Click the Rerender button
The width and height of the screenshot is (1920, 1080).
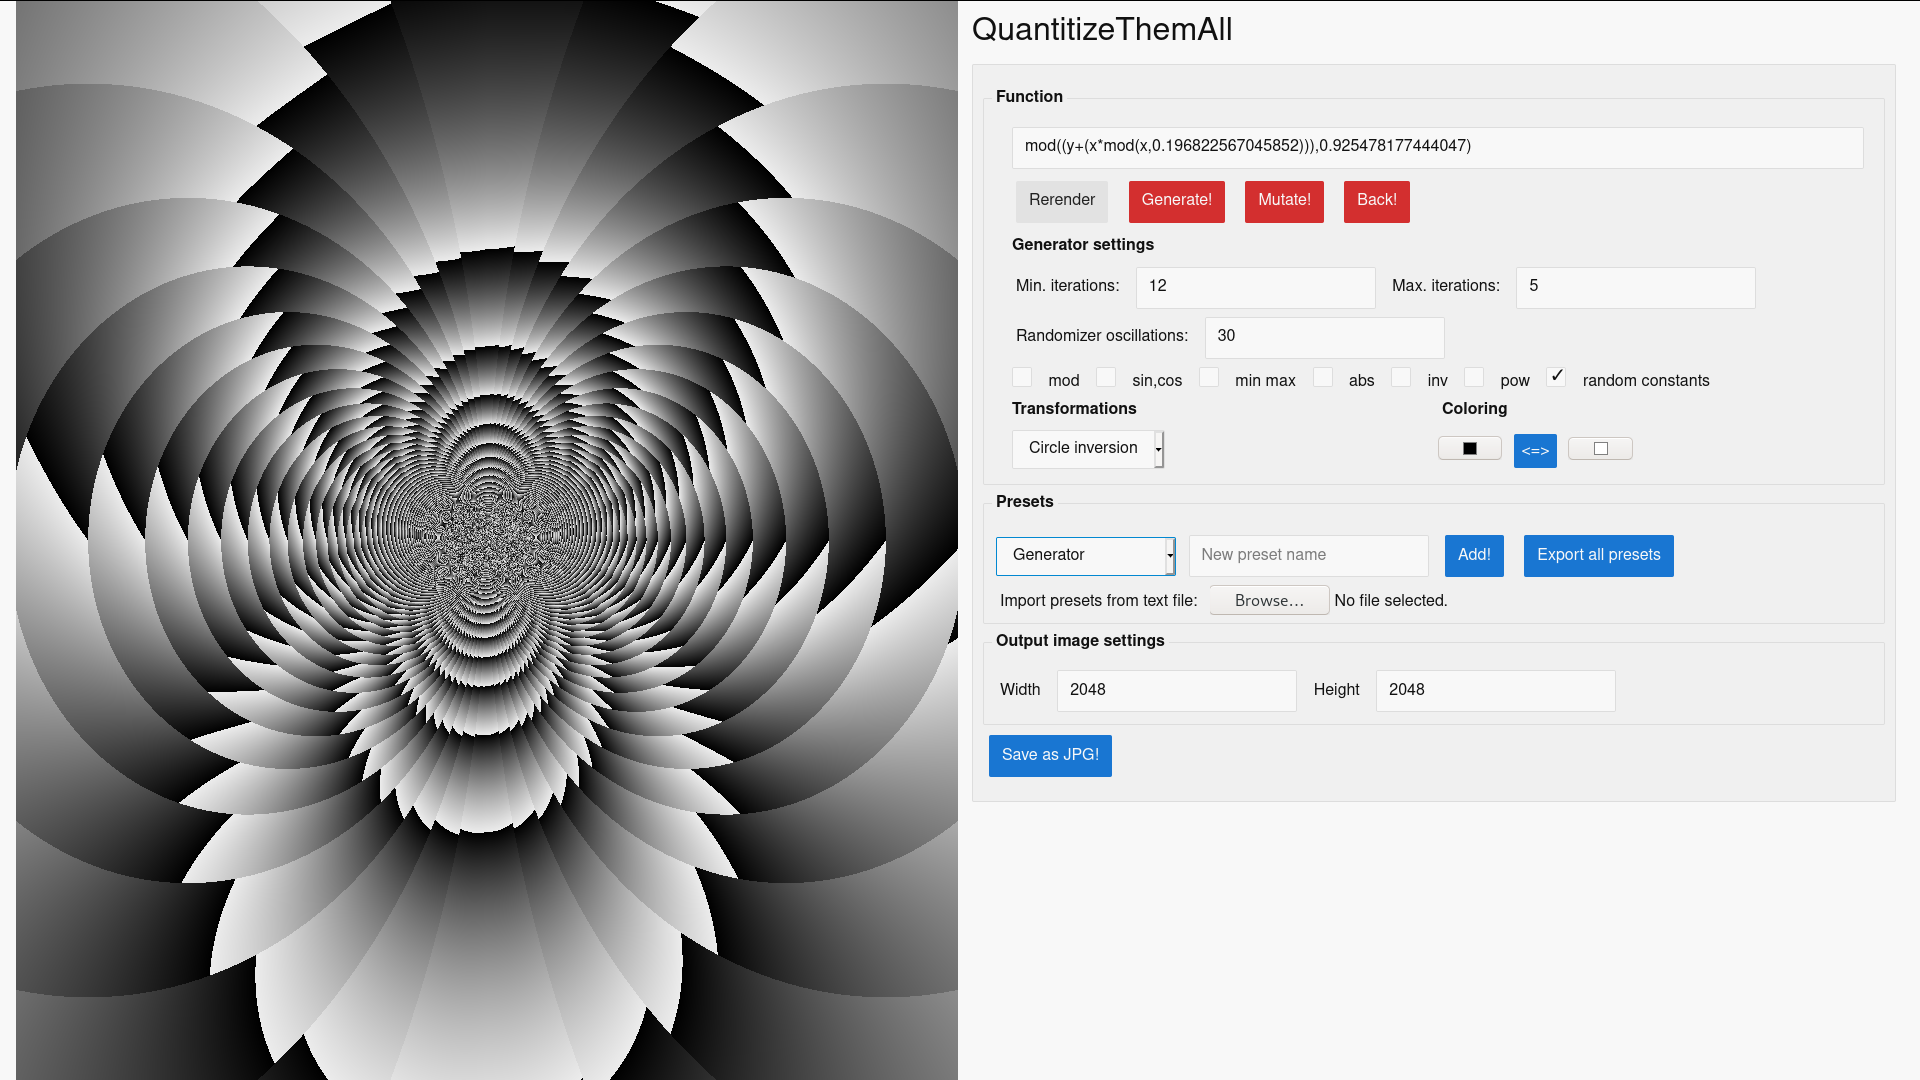point(1062,201)
